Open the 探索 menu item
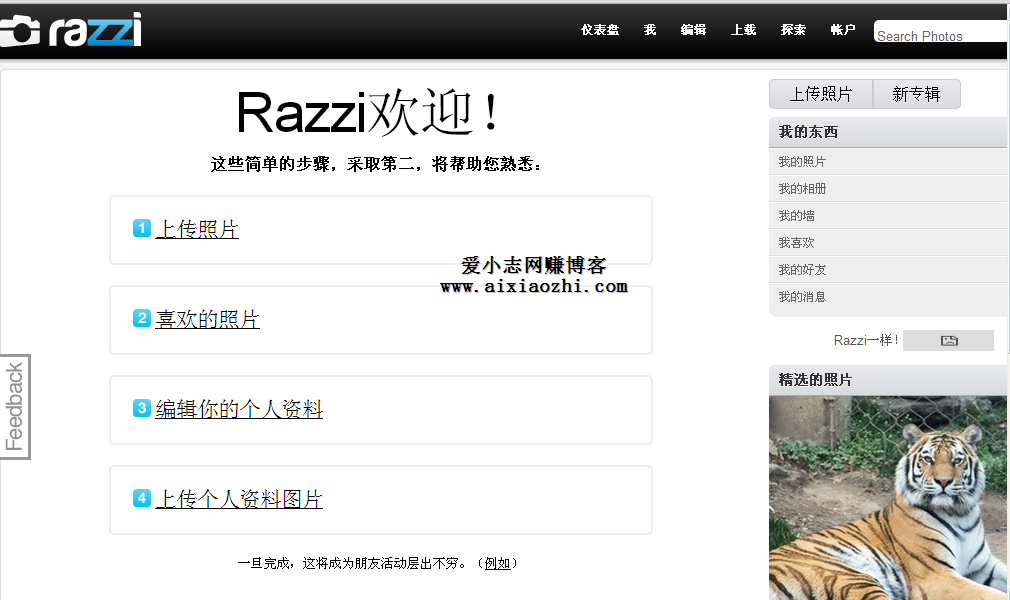The height and width of the screenshot is (600, 1010). [x=793, y=30]
